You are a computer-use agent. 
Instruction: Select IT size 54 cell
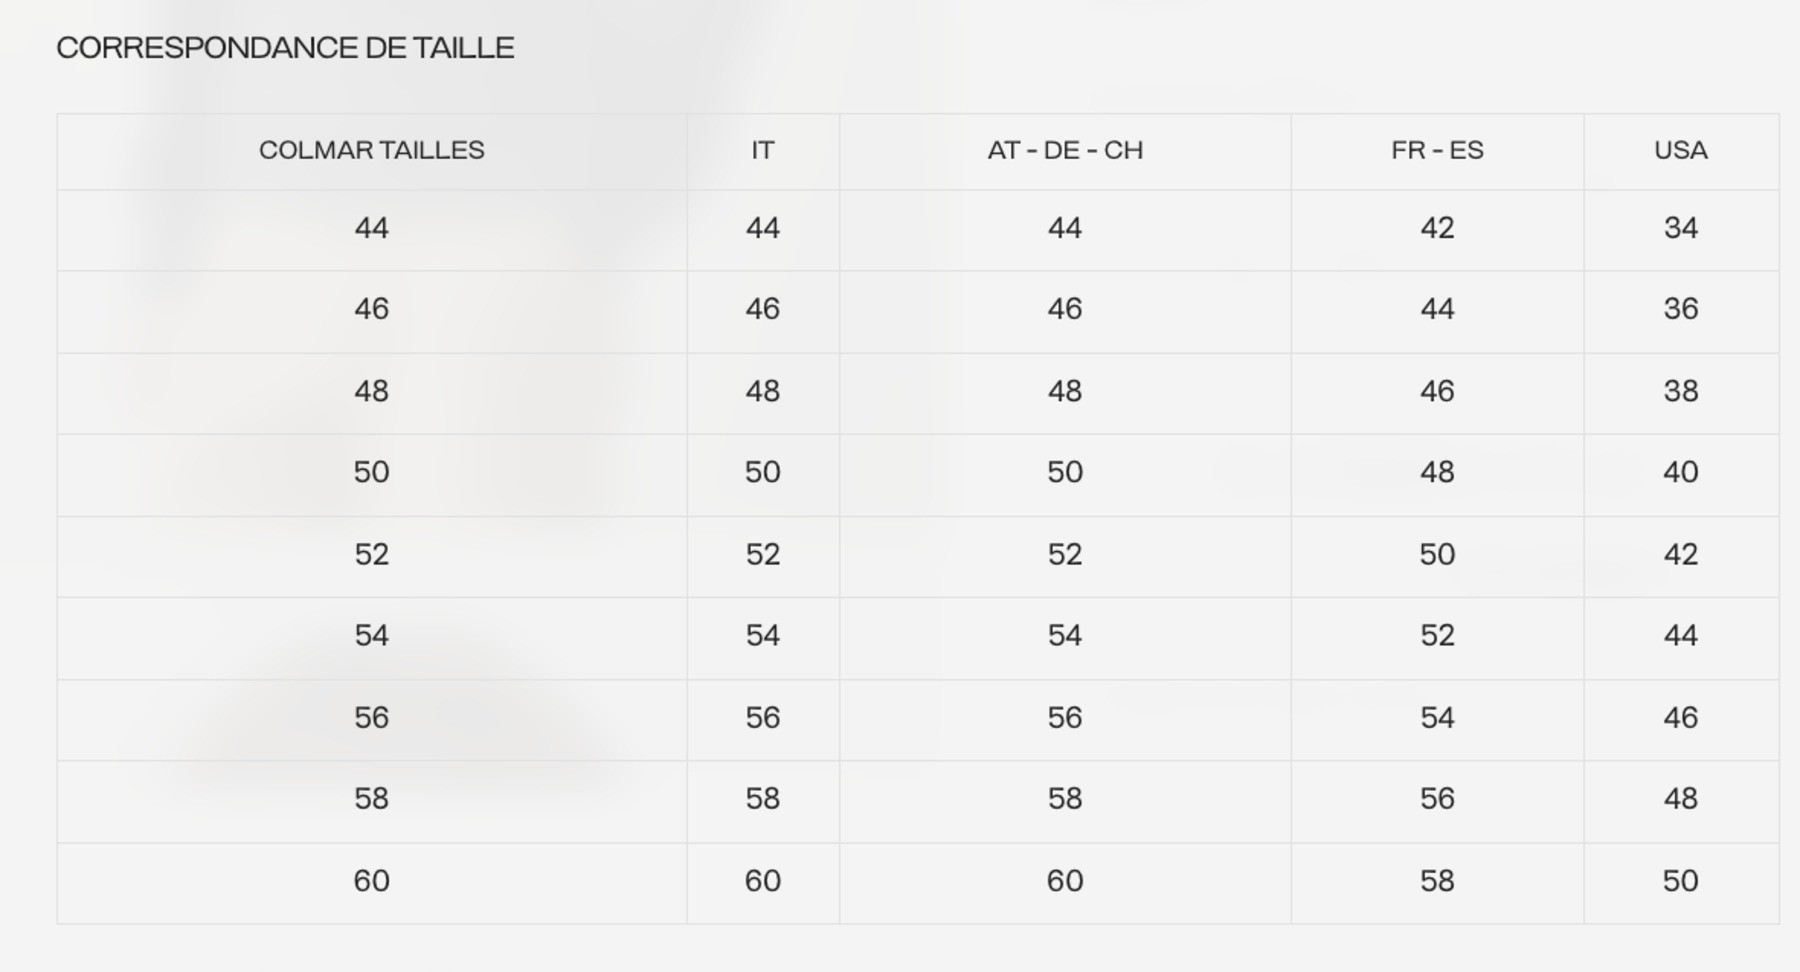[762, 636]
